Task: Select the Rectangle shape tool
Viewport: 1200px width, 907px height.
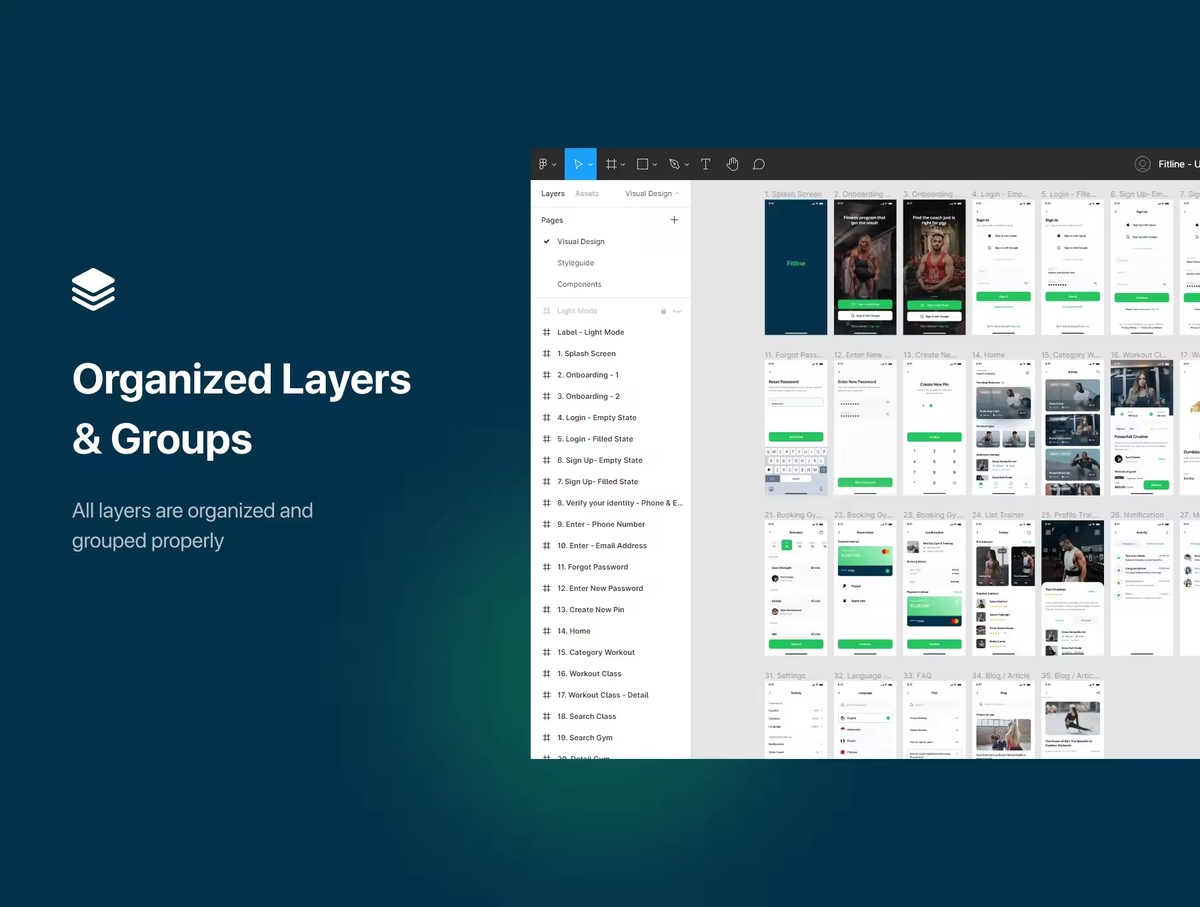Action: click(x=642, y=164)
